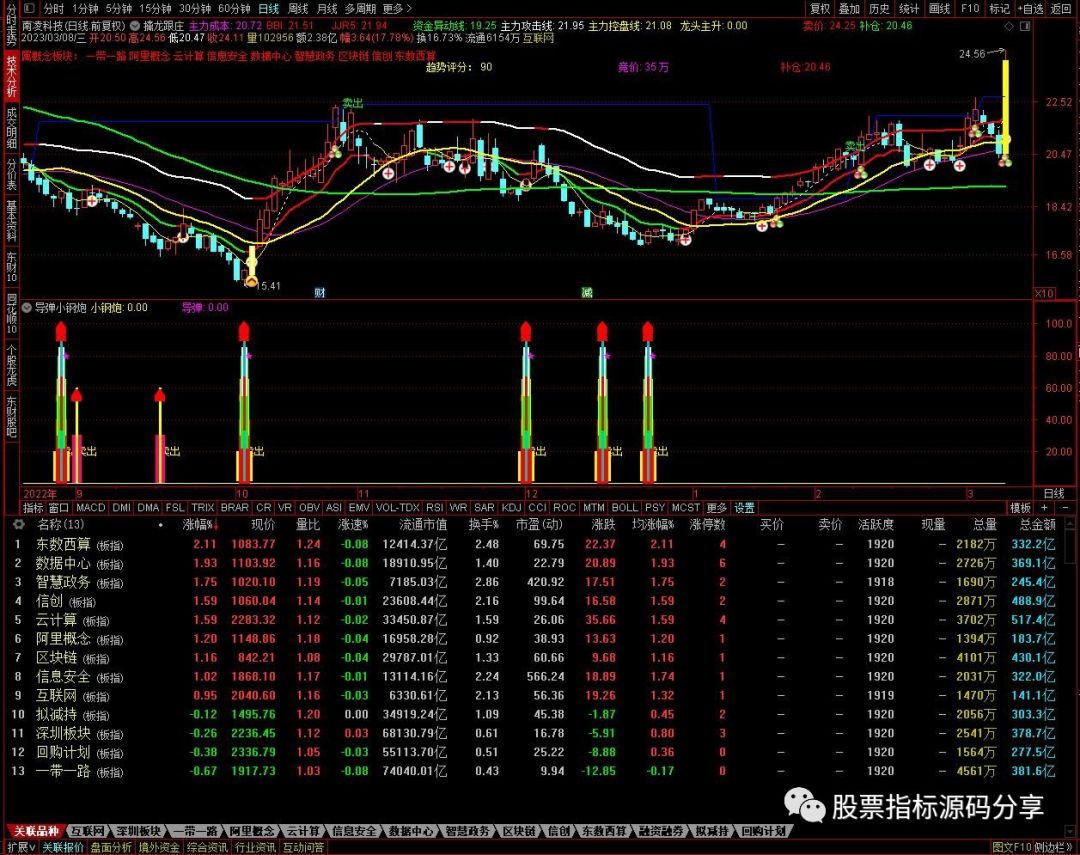Screen dimensions: 1080x855
Task: Click the 减 marker icon on the chart
Action: pos(587,293)
